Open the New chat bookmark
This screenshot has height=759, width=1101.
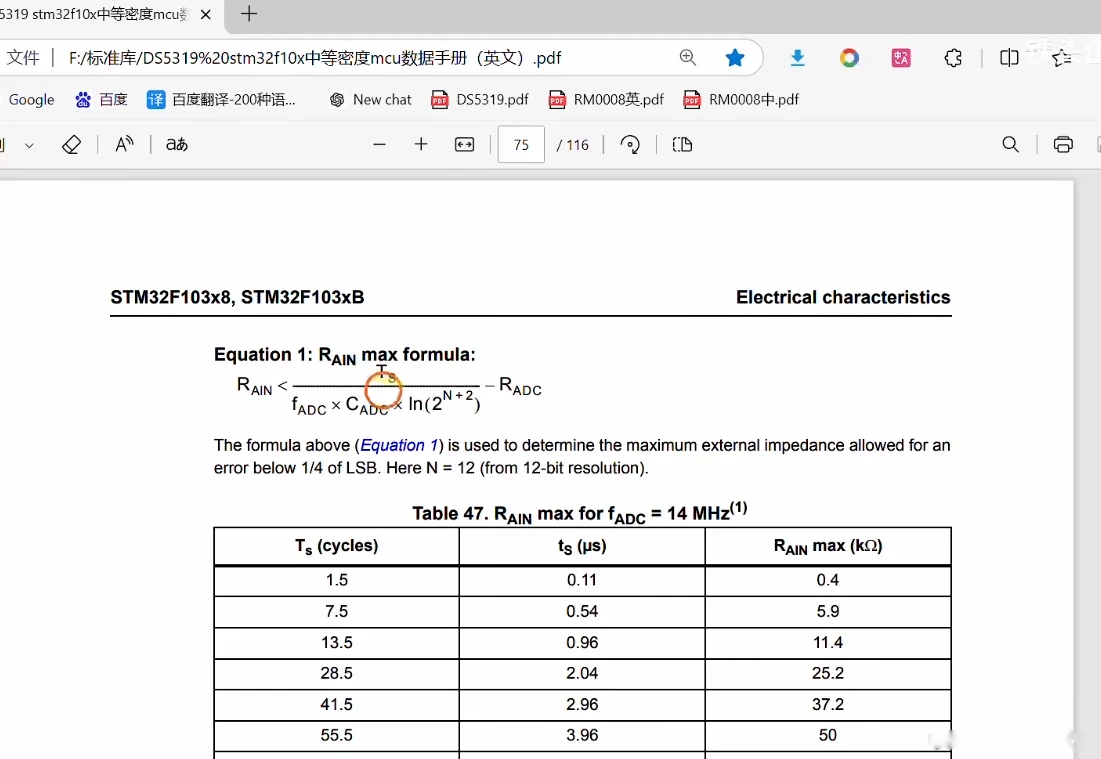point(371,100)
